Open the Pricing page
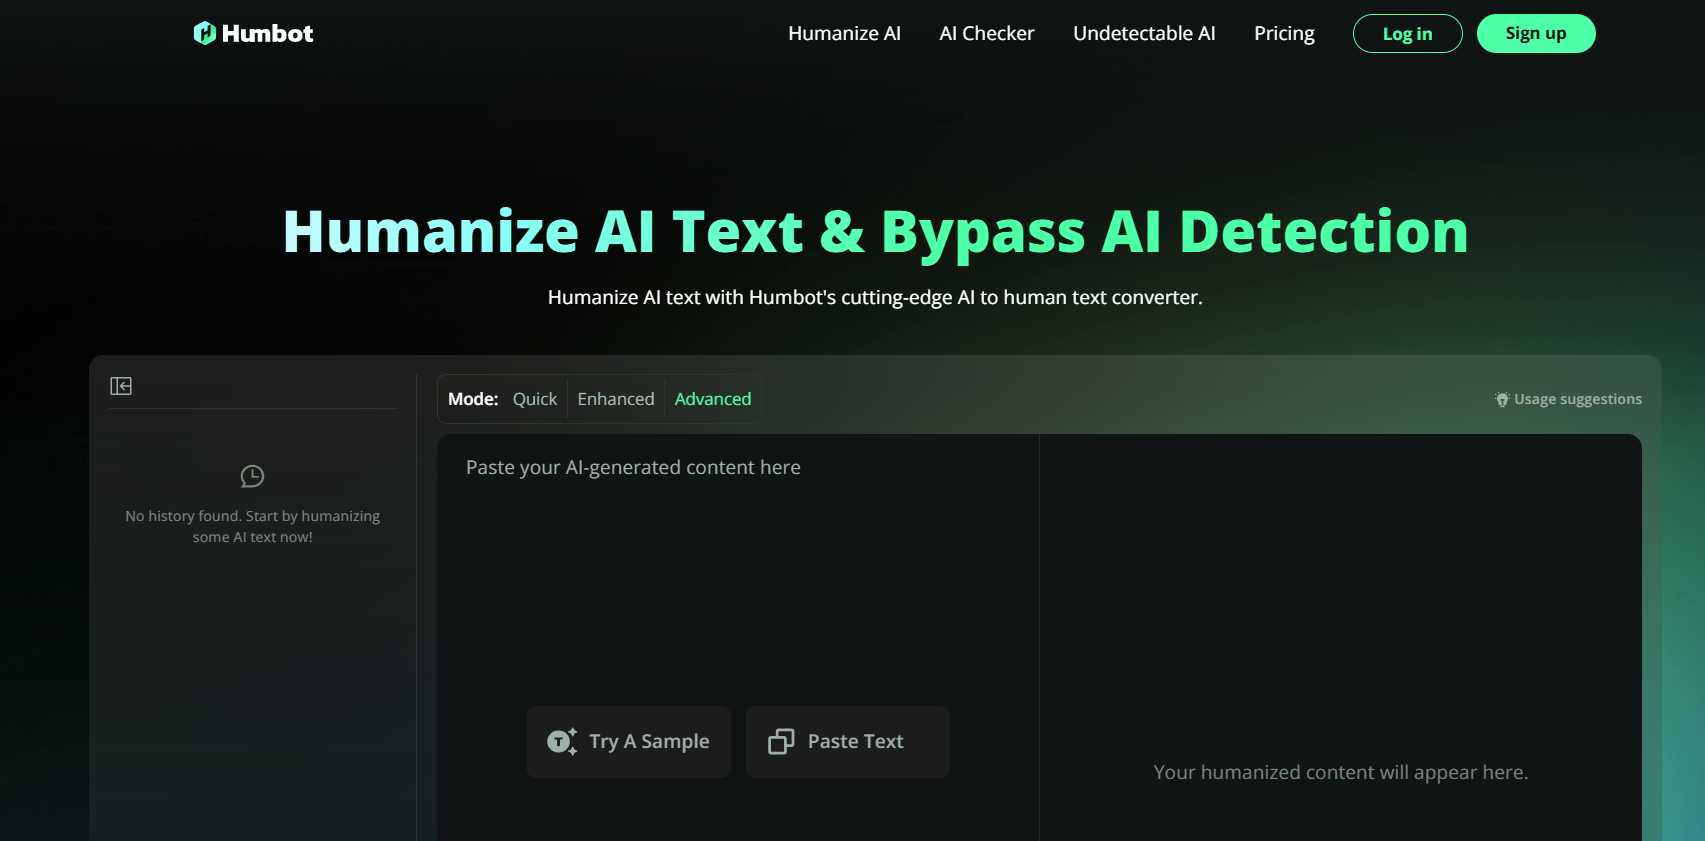Viewport: 1705px width, 841px height. [1284, 33]
